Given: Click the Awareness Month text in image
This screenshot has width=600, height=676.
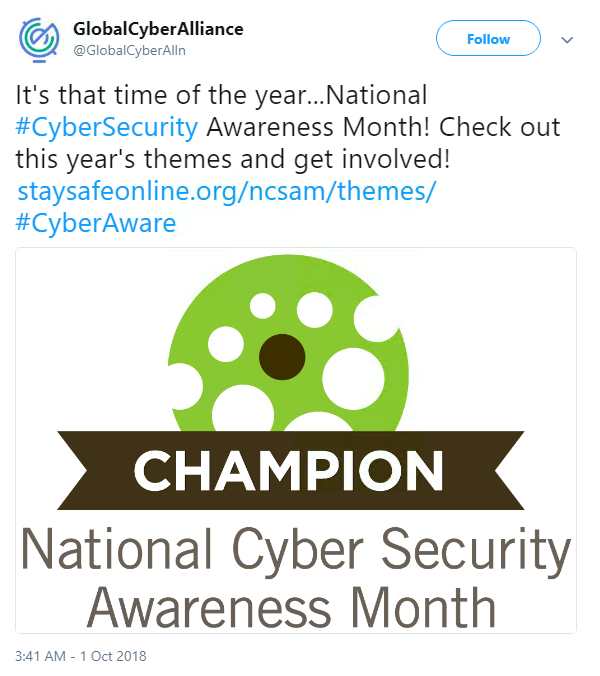Looking at the screenshot, I should (x=291, y=608).
